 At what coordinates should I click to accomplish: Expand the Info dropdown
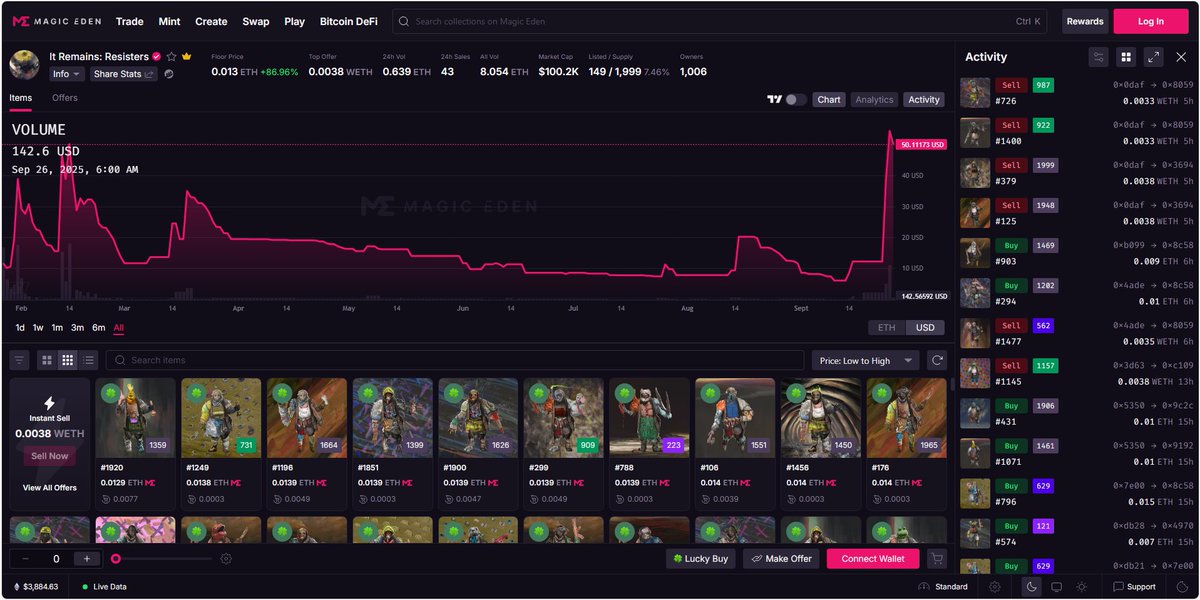(66, 74)
